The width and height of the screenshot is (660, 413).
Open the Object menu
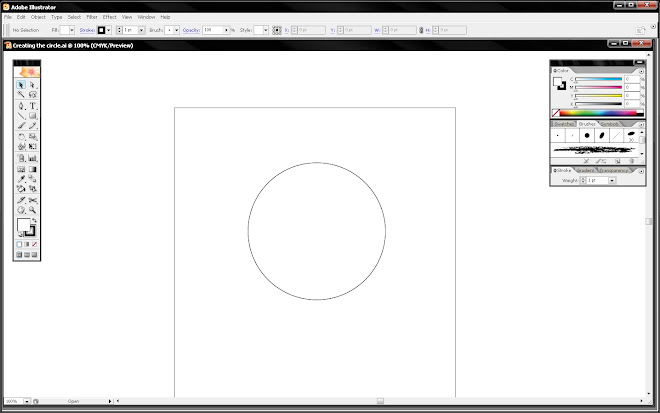coord(38,17)
